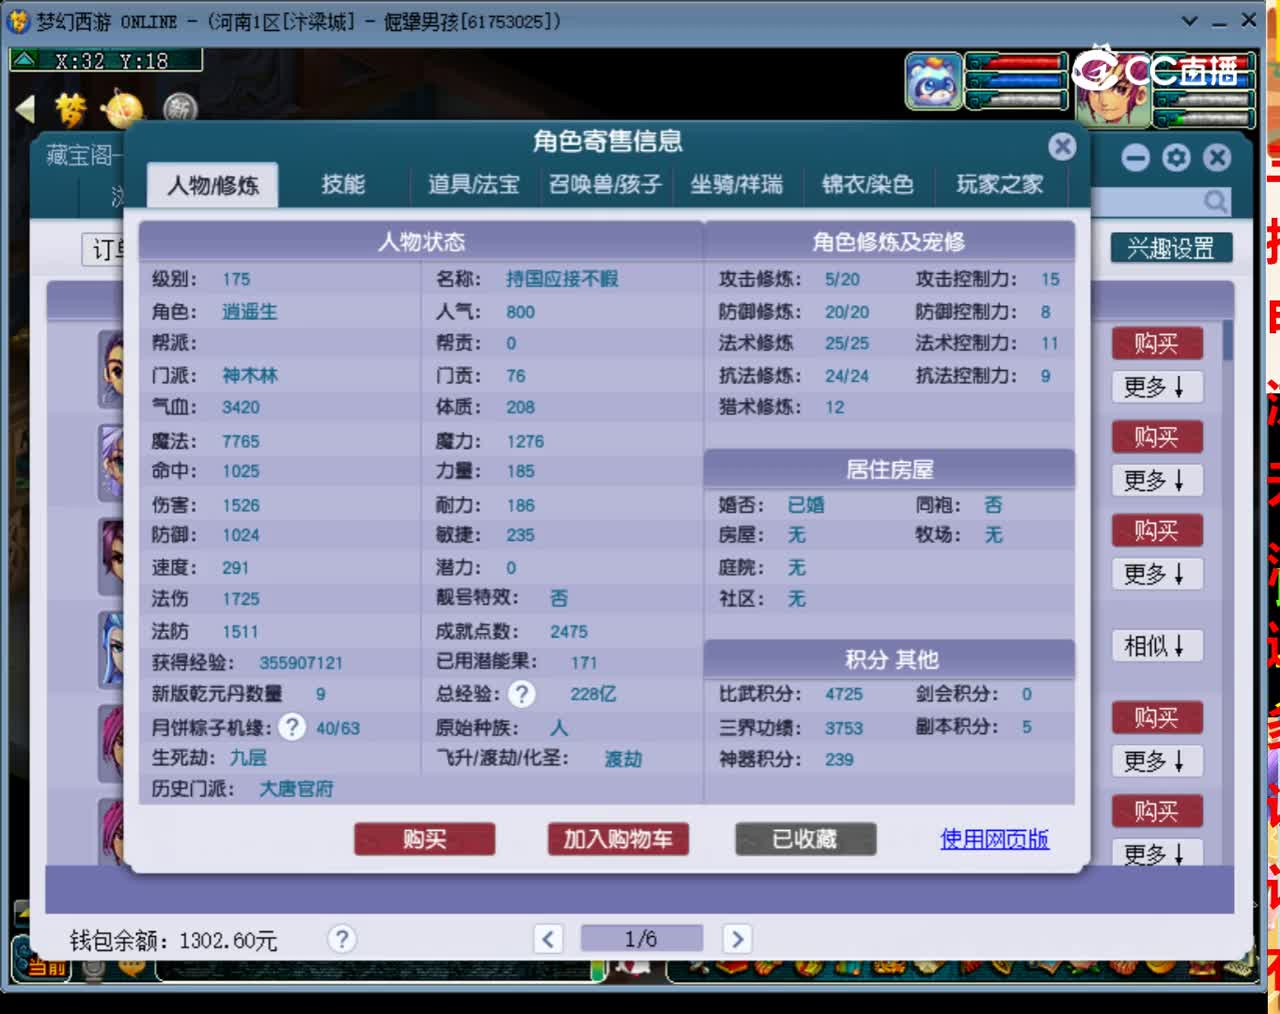Click the 加入购物车 button
1280x1014 pixels.
click(x=618, y=839)
